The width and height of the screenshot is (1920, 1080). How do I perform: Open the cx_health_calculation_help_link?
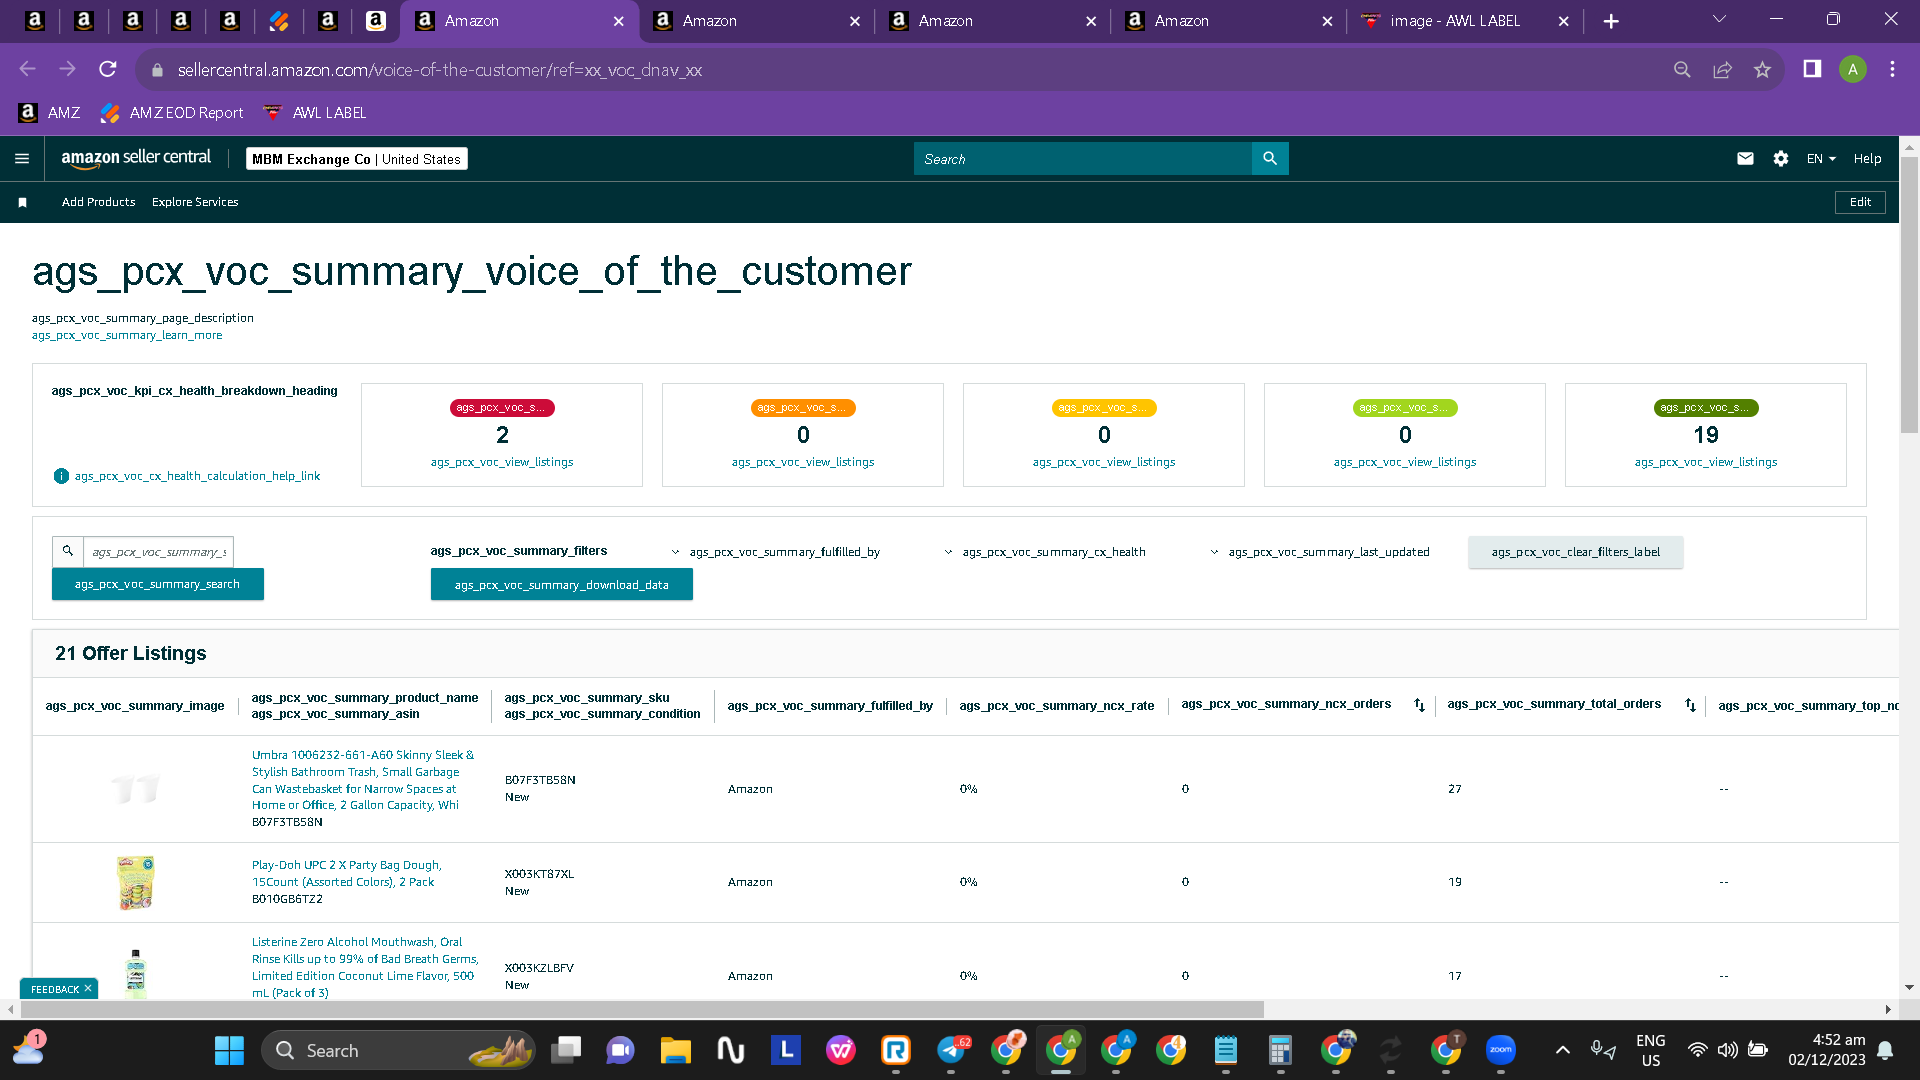pos(197,476)
